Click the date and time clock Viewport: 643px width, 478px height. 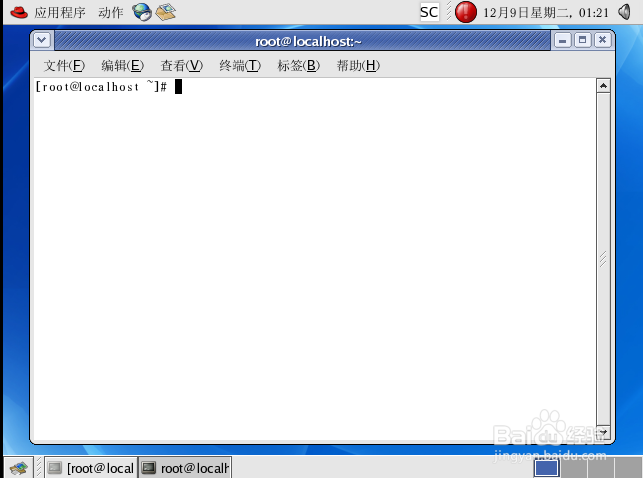(x=546, y=13)
